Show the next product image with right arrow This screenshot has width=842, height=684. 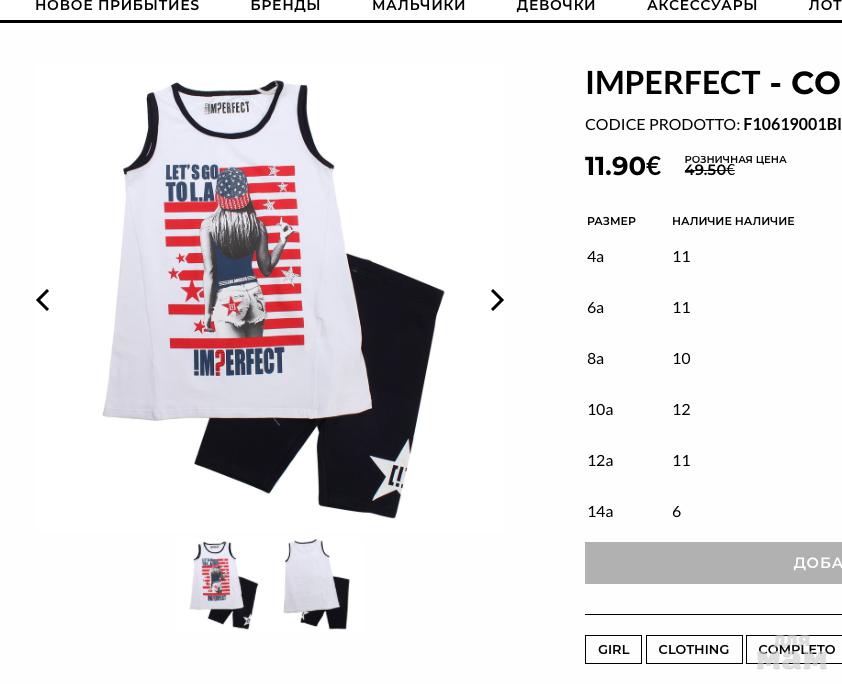(497, 300)
